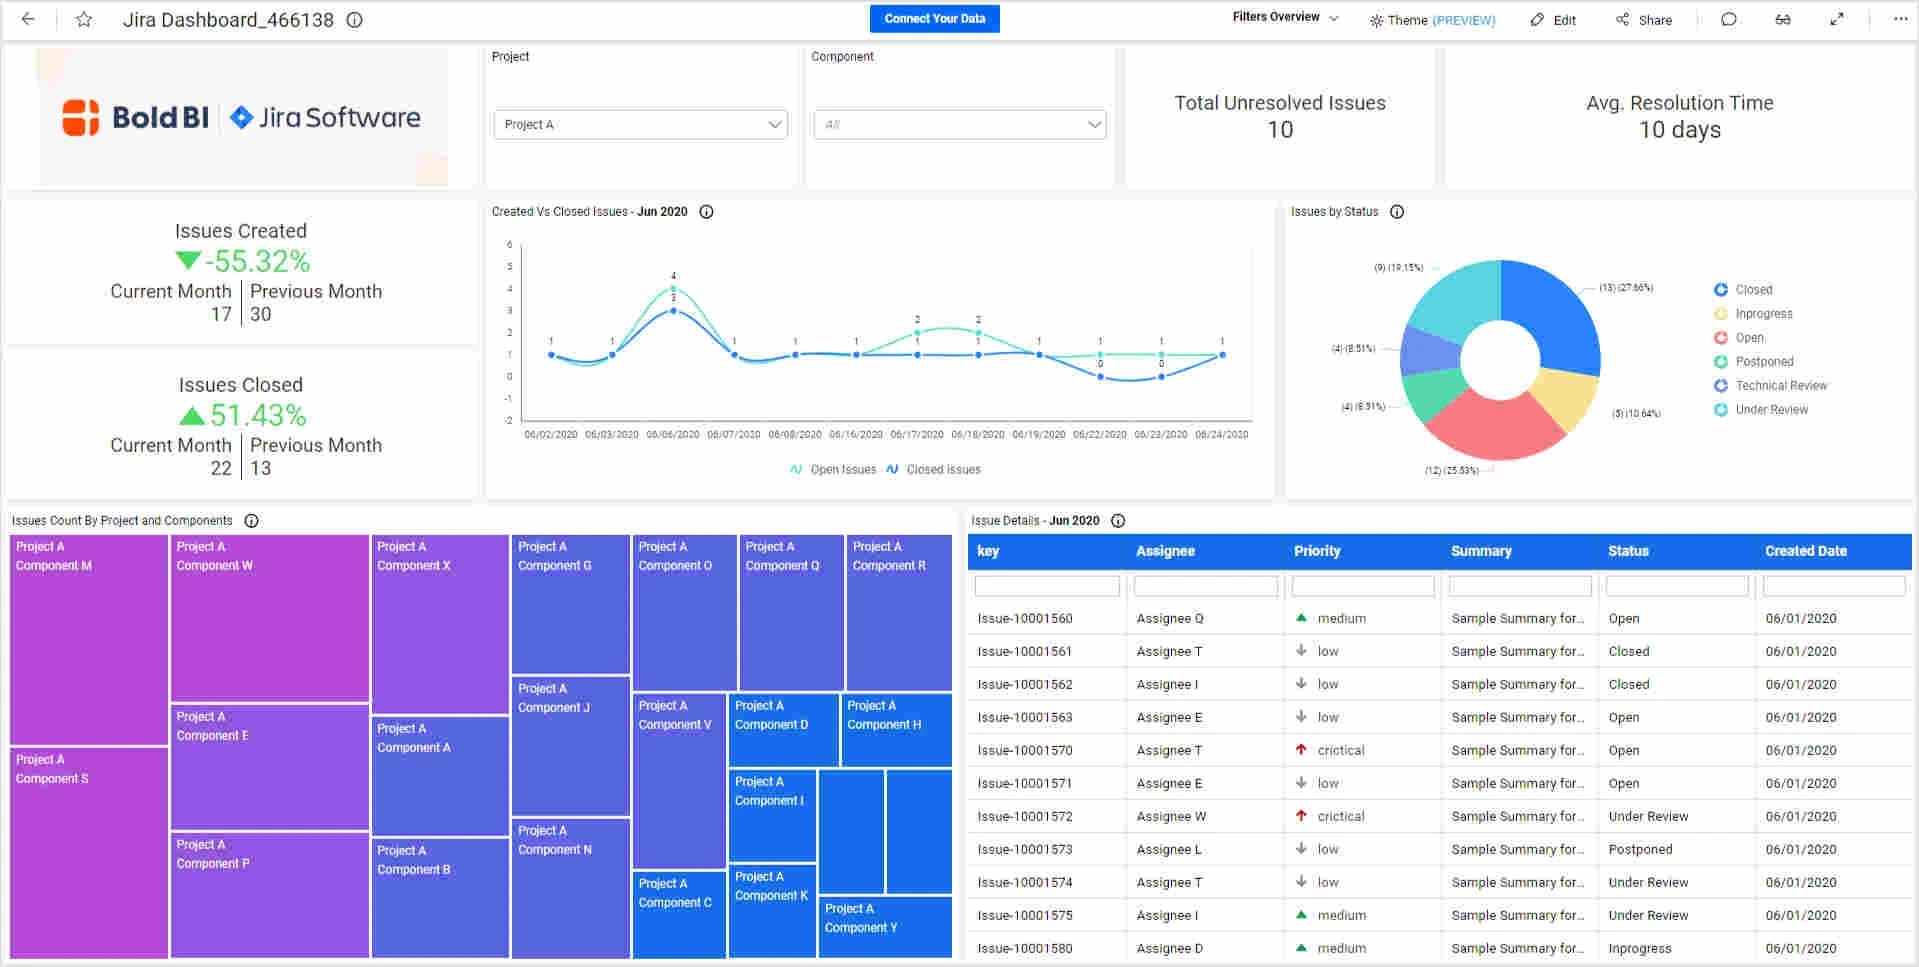Activate dashboard preview mode with the glasses icon

pos(1783,19)
